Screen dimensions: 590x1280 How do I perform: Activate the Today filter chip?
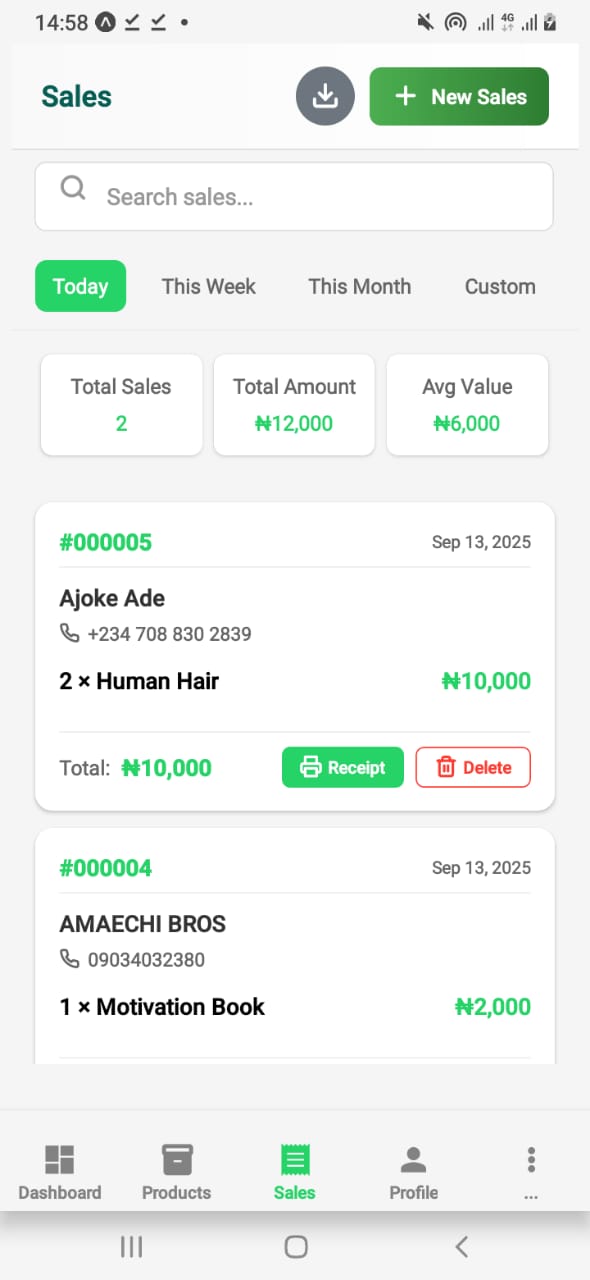pos(80,287)
